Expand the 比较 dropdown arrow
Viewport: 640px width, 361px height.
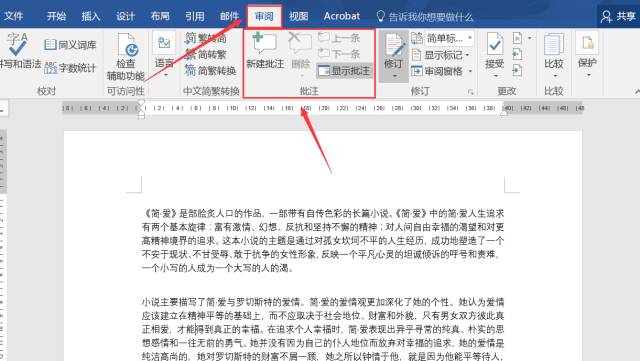coord(554,76)
